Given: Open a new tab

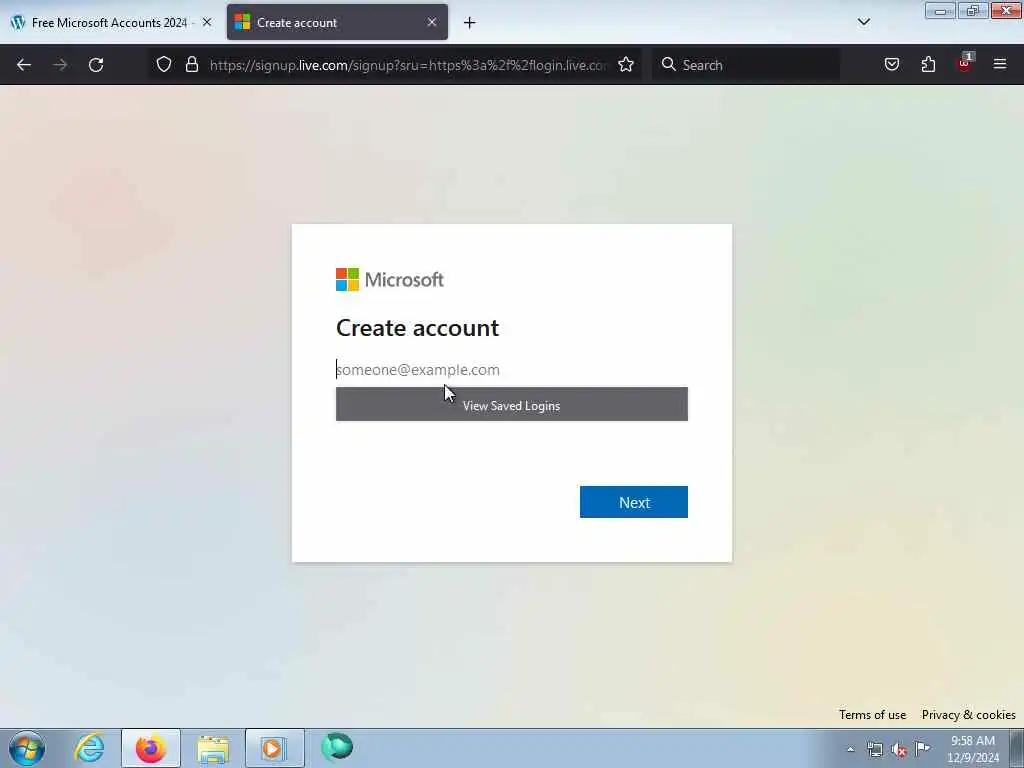Looking at the screenshot, I should pos(470,23).
